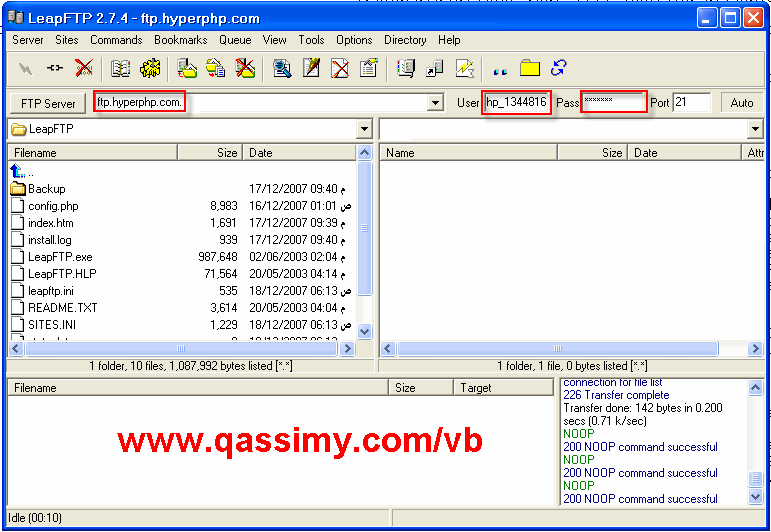
Task: Open the Server menu
Action: pos(28,40)
